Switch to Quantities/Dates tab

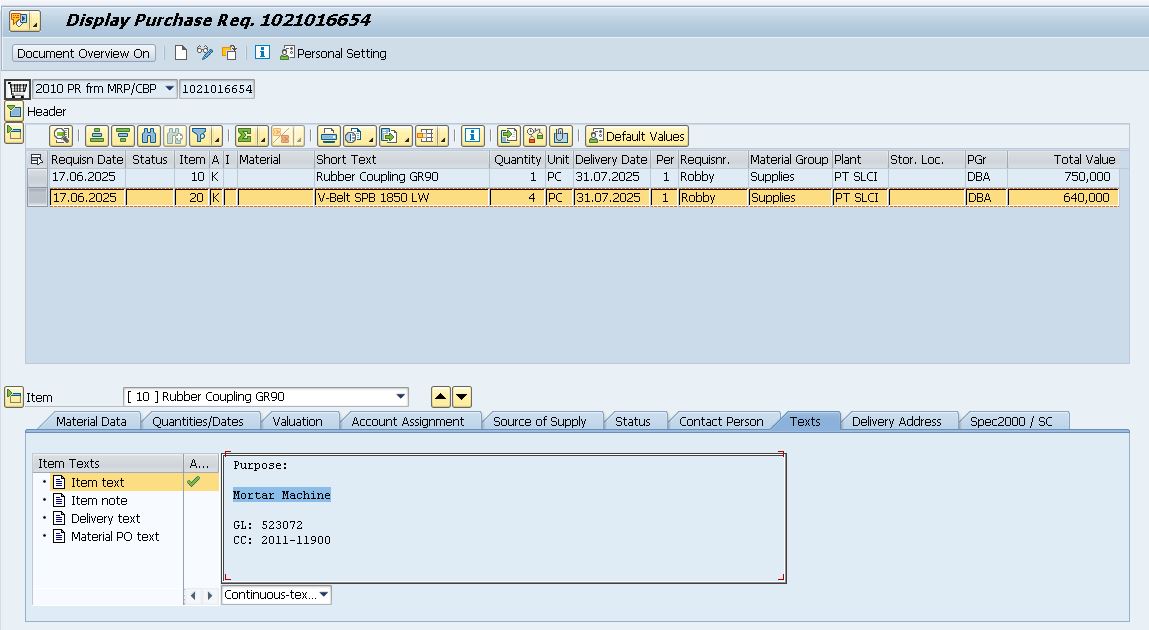[x=198, y=421]
